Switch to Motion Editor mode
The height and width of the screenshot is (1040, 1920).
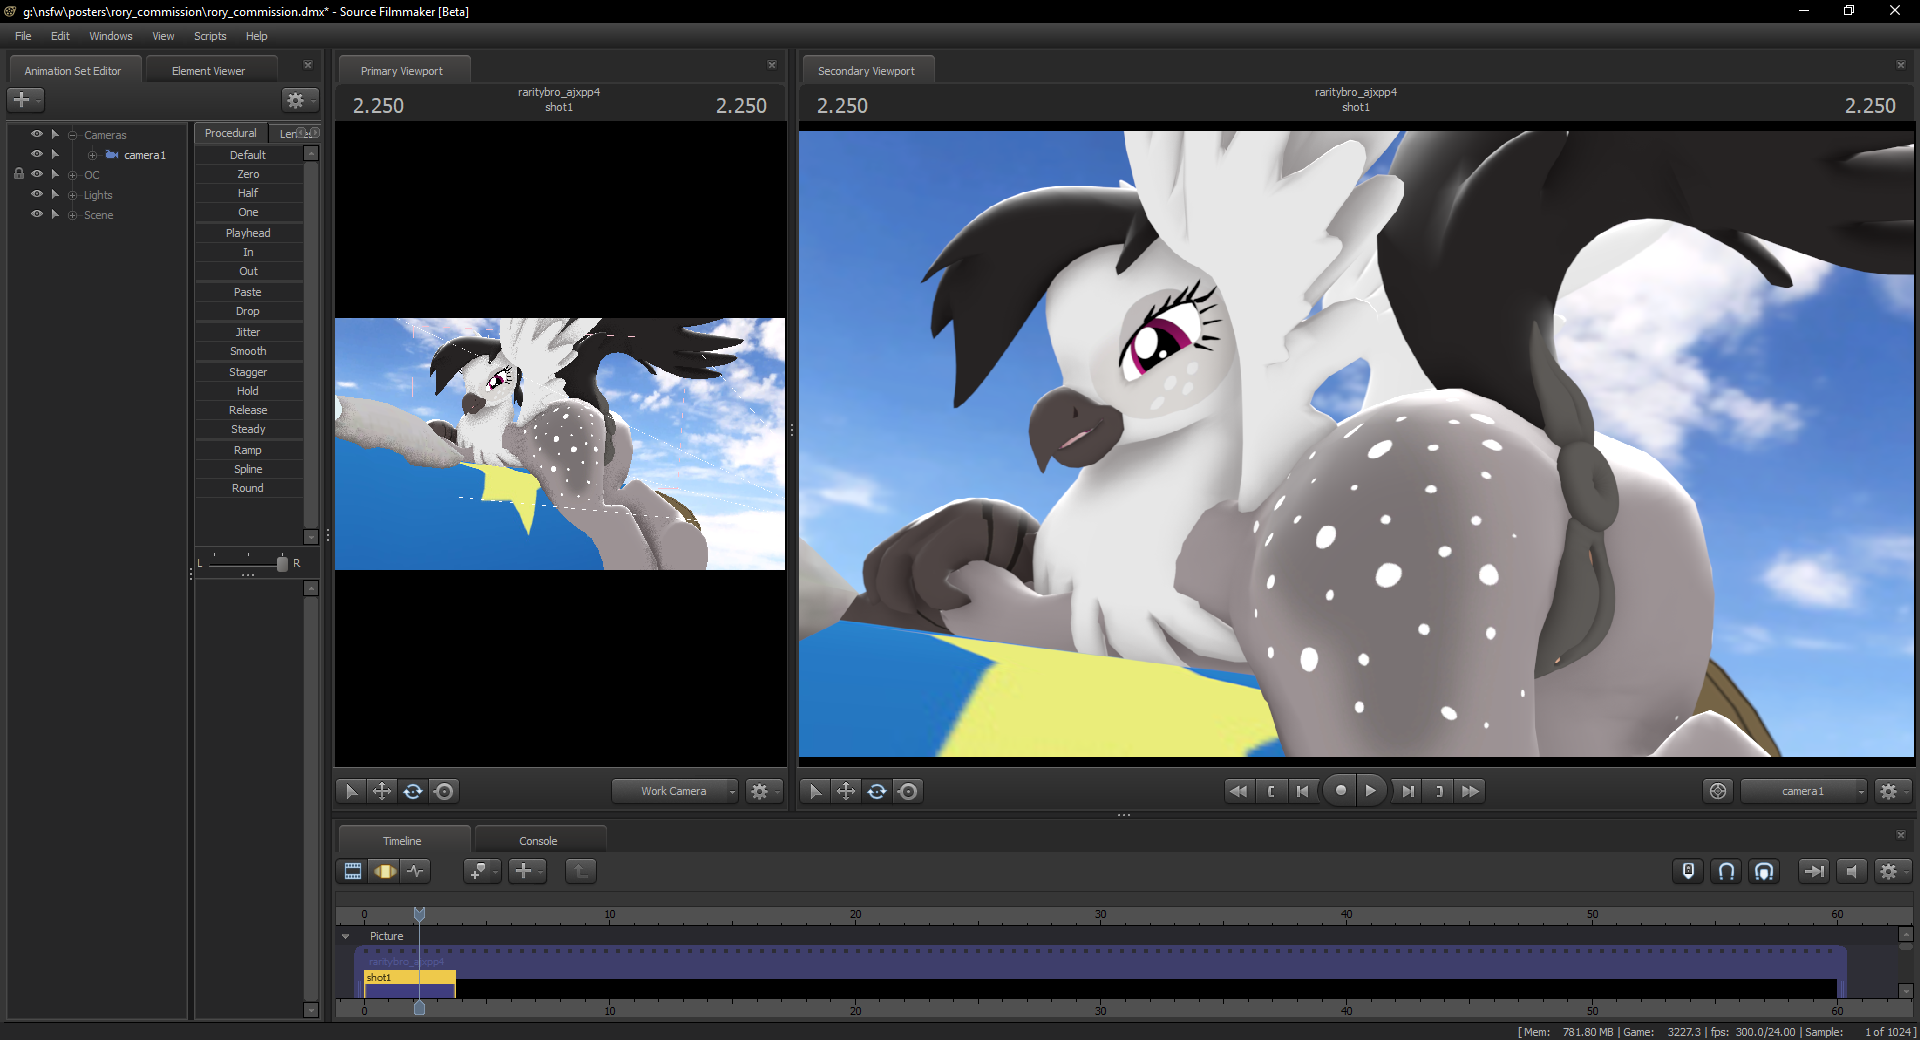(x=385, y=871)
